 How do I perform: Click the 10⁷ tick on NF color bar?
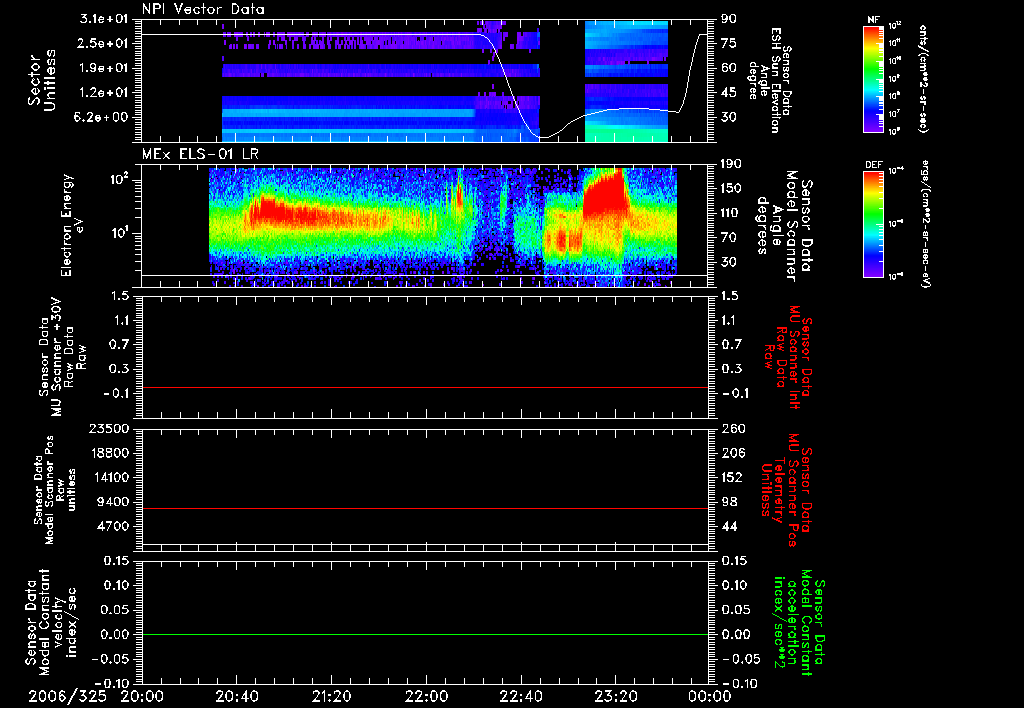pyautogui.click(x=895, y=114)
